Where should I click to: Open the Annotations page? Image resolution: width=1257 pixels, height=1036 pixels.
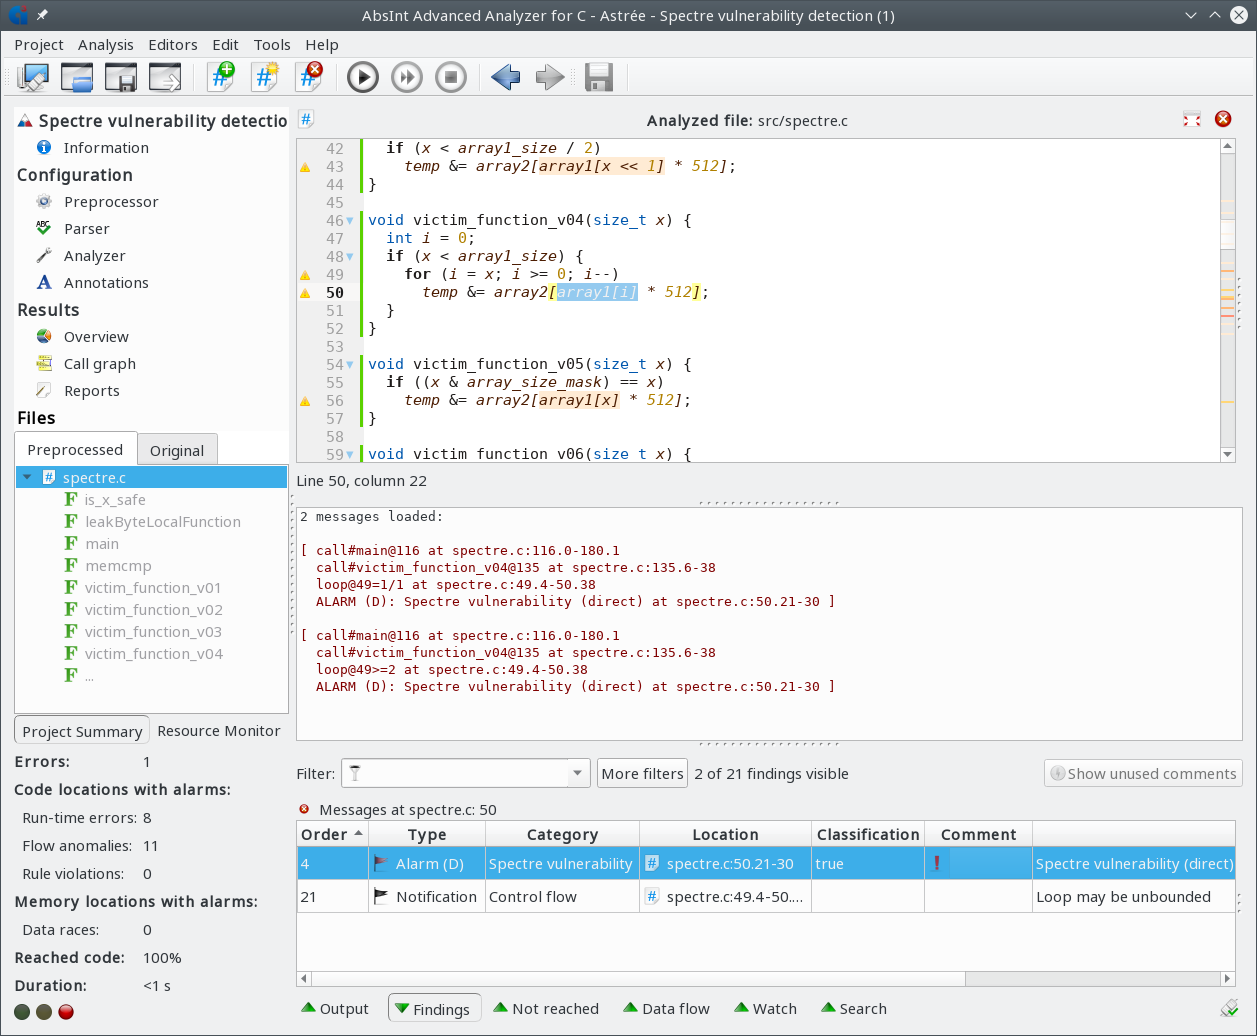pos(106,283)
